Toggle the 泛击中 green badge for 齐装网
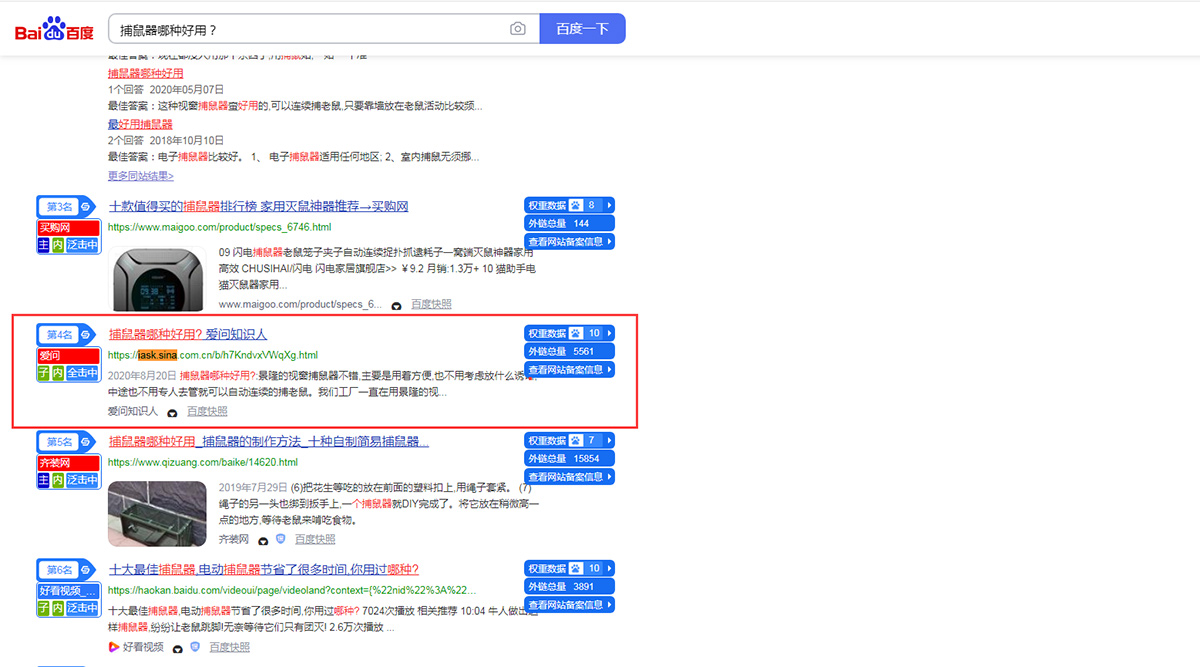This screenshot has width=1200, height=667. tap(83, 479)
